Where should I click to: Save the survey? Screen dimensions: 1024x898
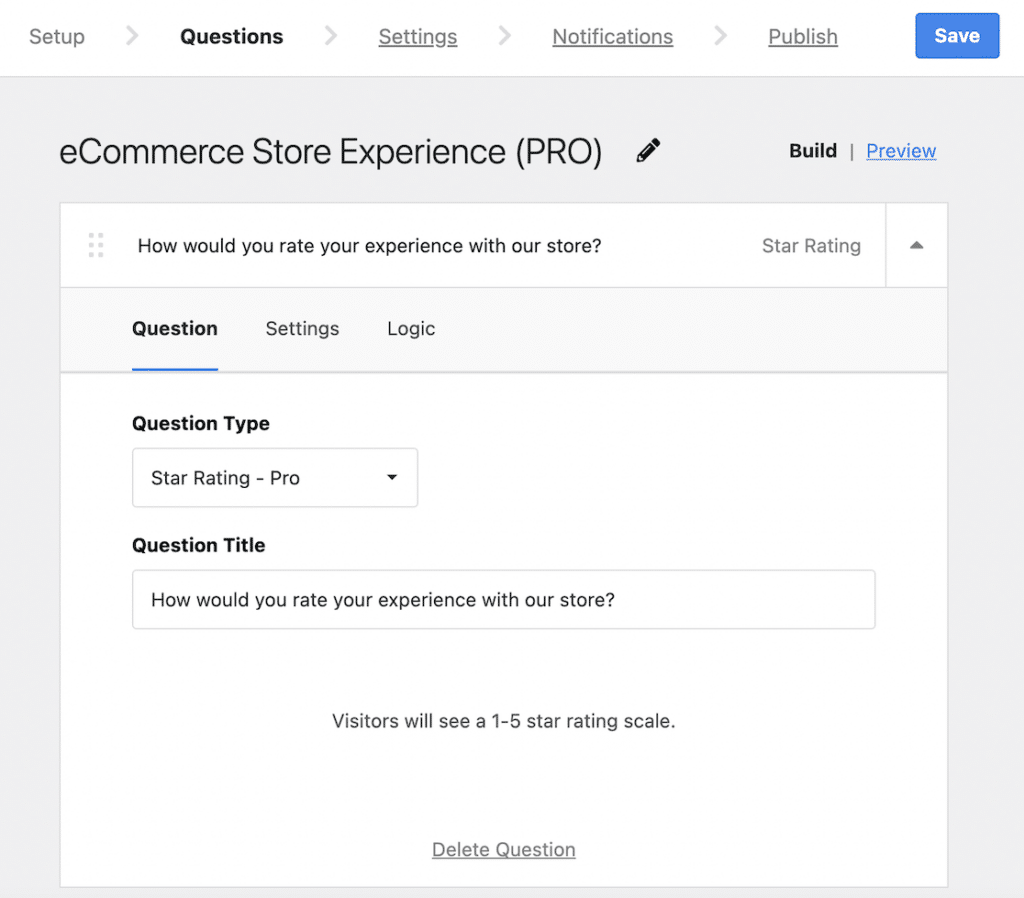[956, 35]
